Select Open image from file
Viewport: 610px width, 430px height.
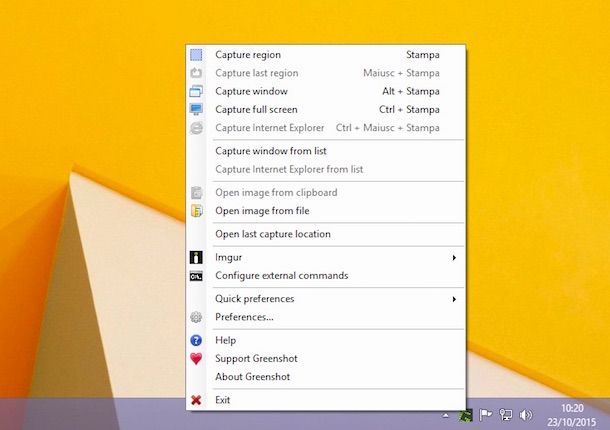coord(326,211)
